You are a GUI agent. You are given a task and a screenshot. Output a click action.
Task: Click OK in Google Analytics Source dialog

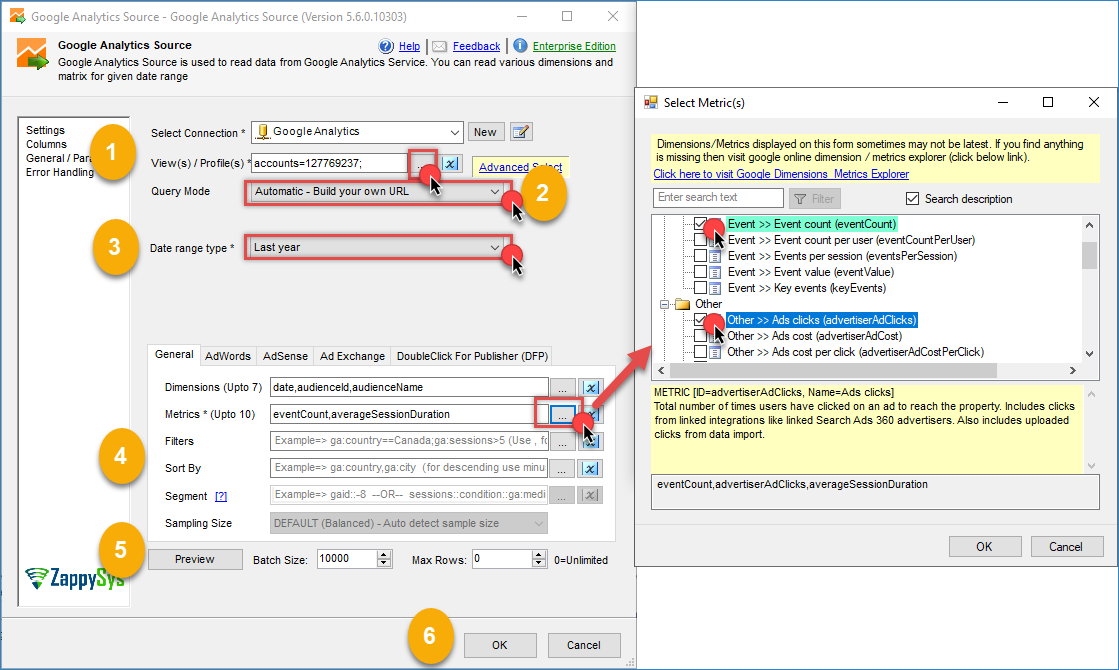click(x=500, y=645)
